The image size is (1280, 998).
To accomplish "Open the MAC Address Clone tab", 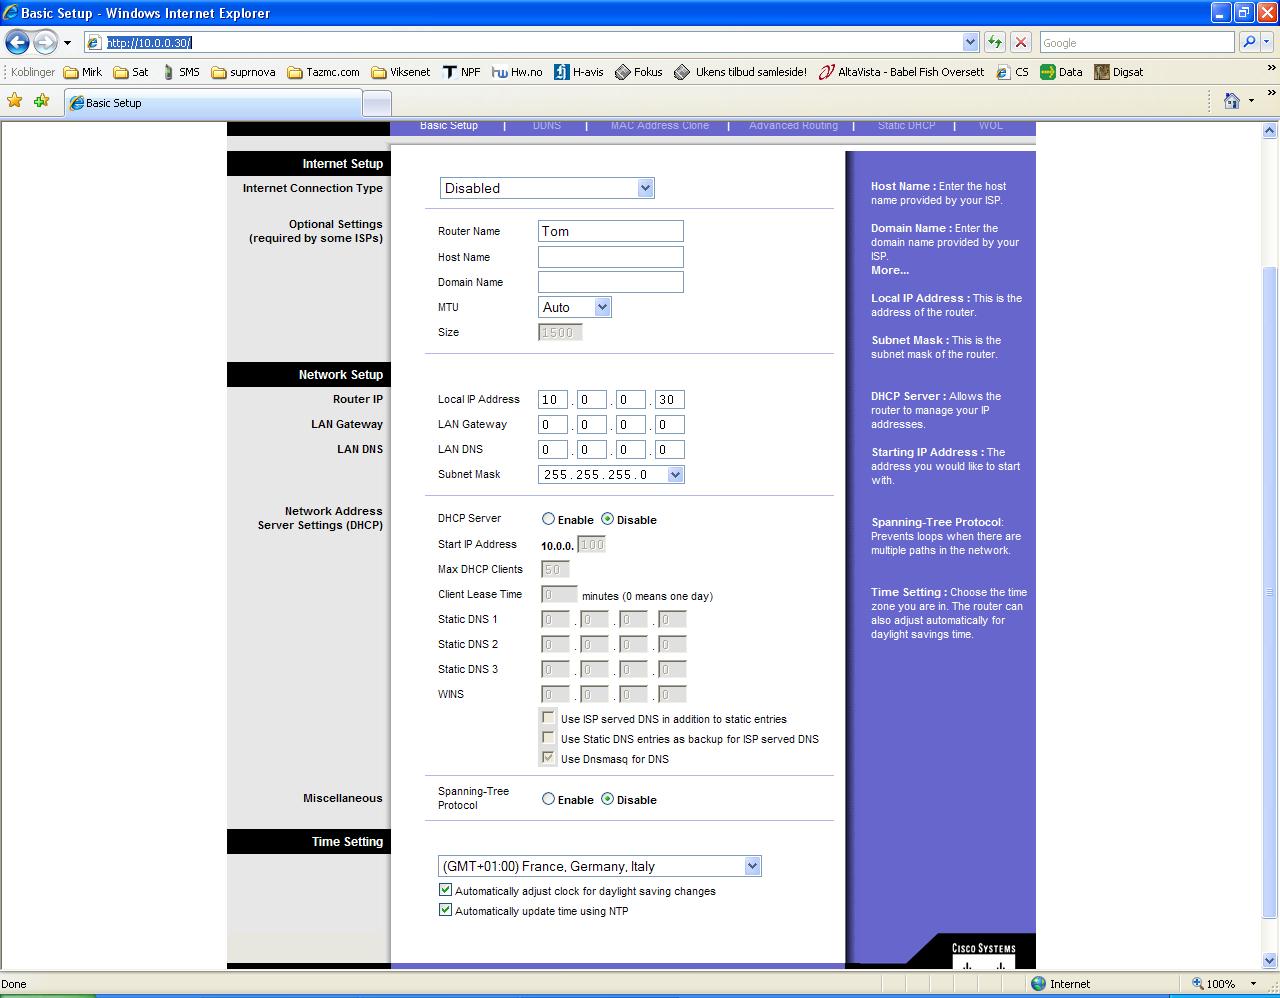I will (x=660, y=126).
